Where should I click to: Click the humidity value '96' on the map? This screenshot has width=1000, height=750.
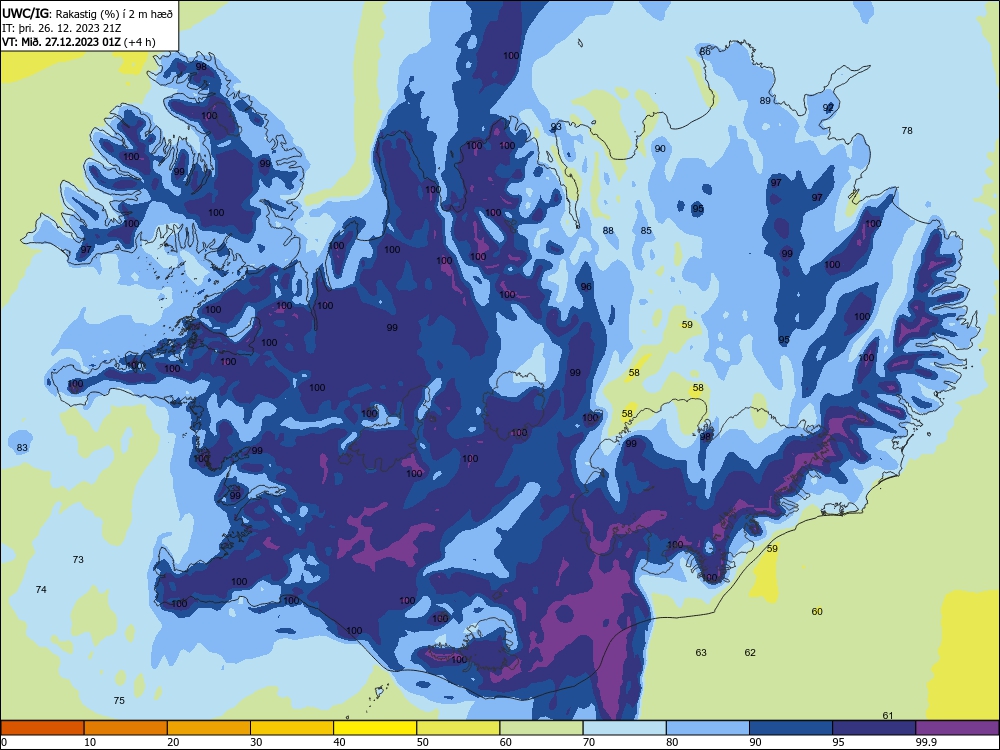586,287
